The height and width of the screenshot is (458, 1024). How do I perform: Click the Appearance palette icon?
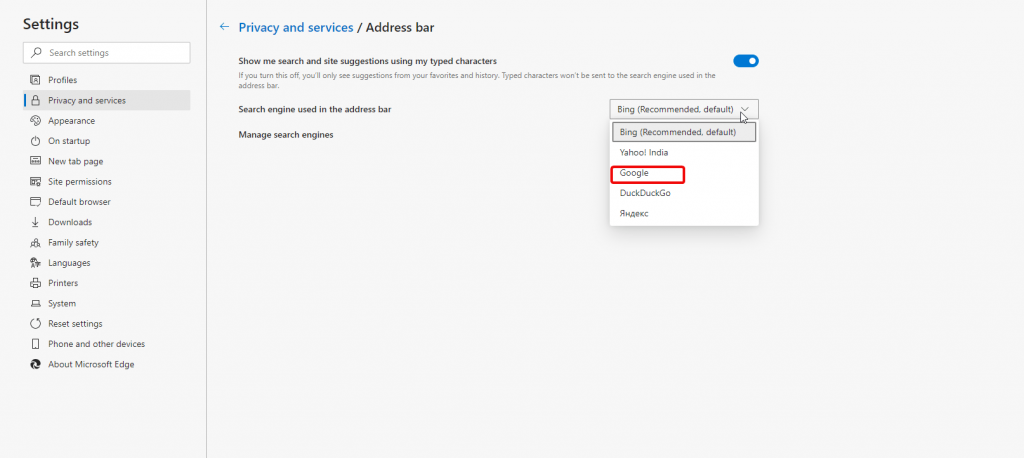click(35, 121)
